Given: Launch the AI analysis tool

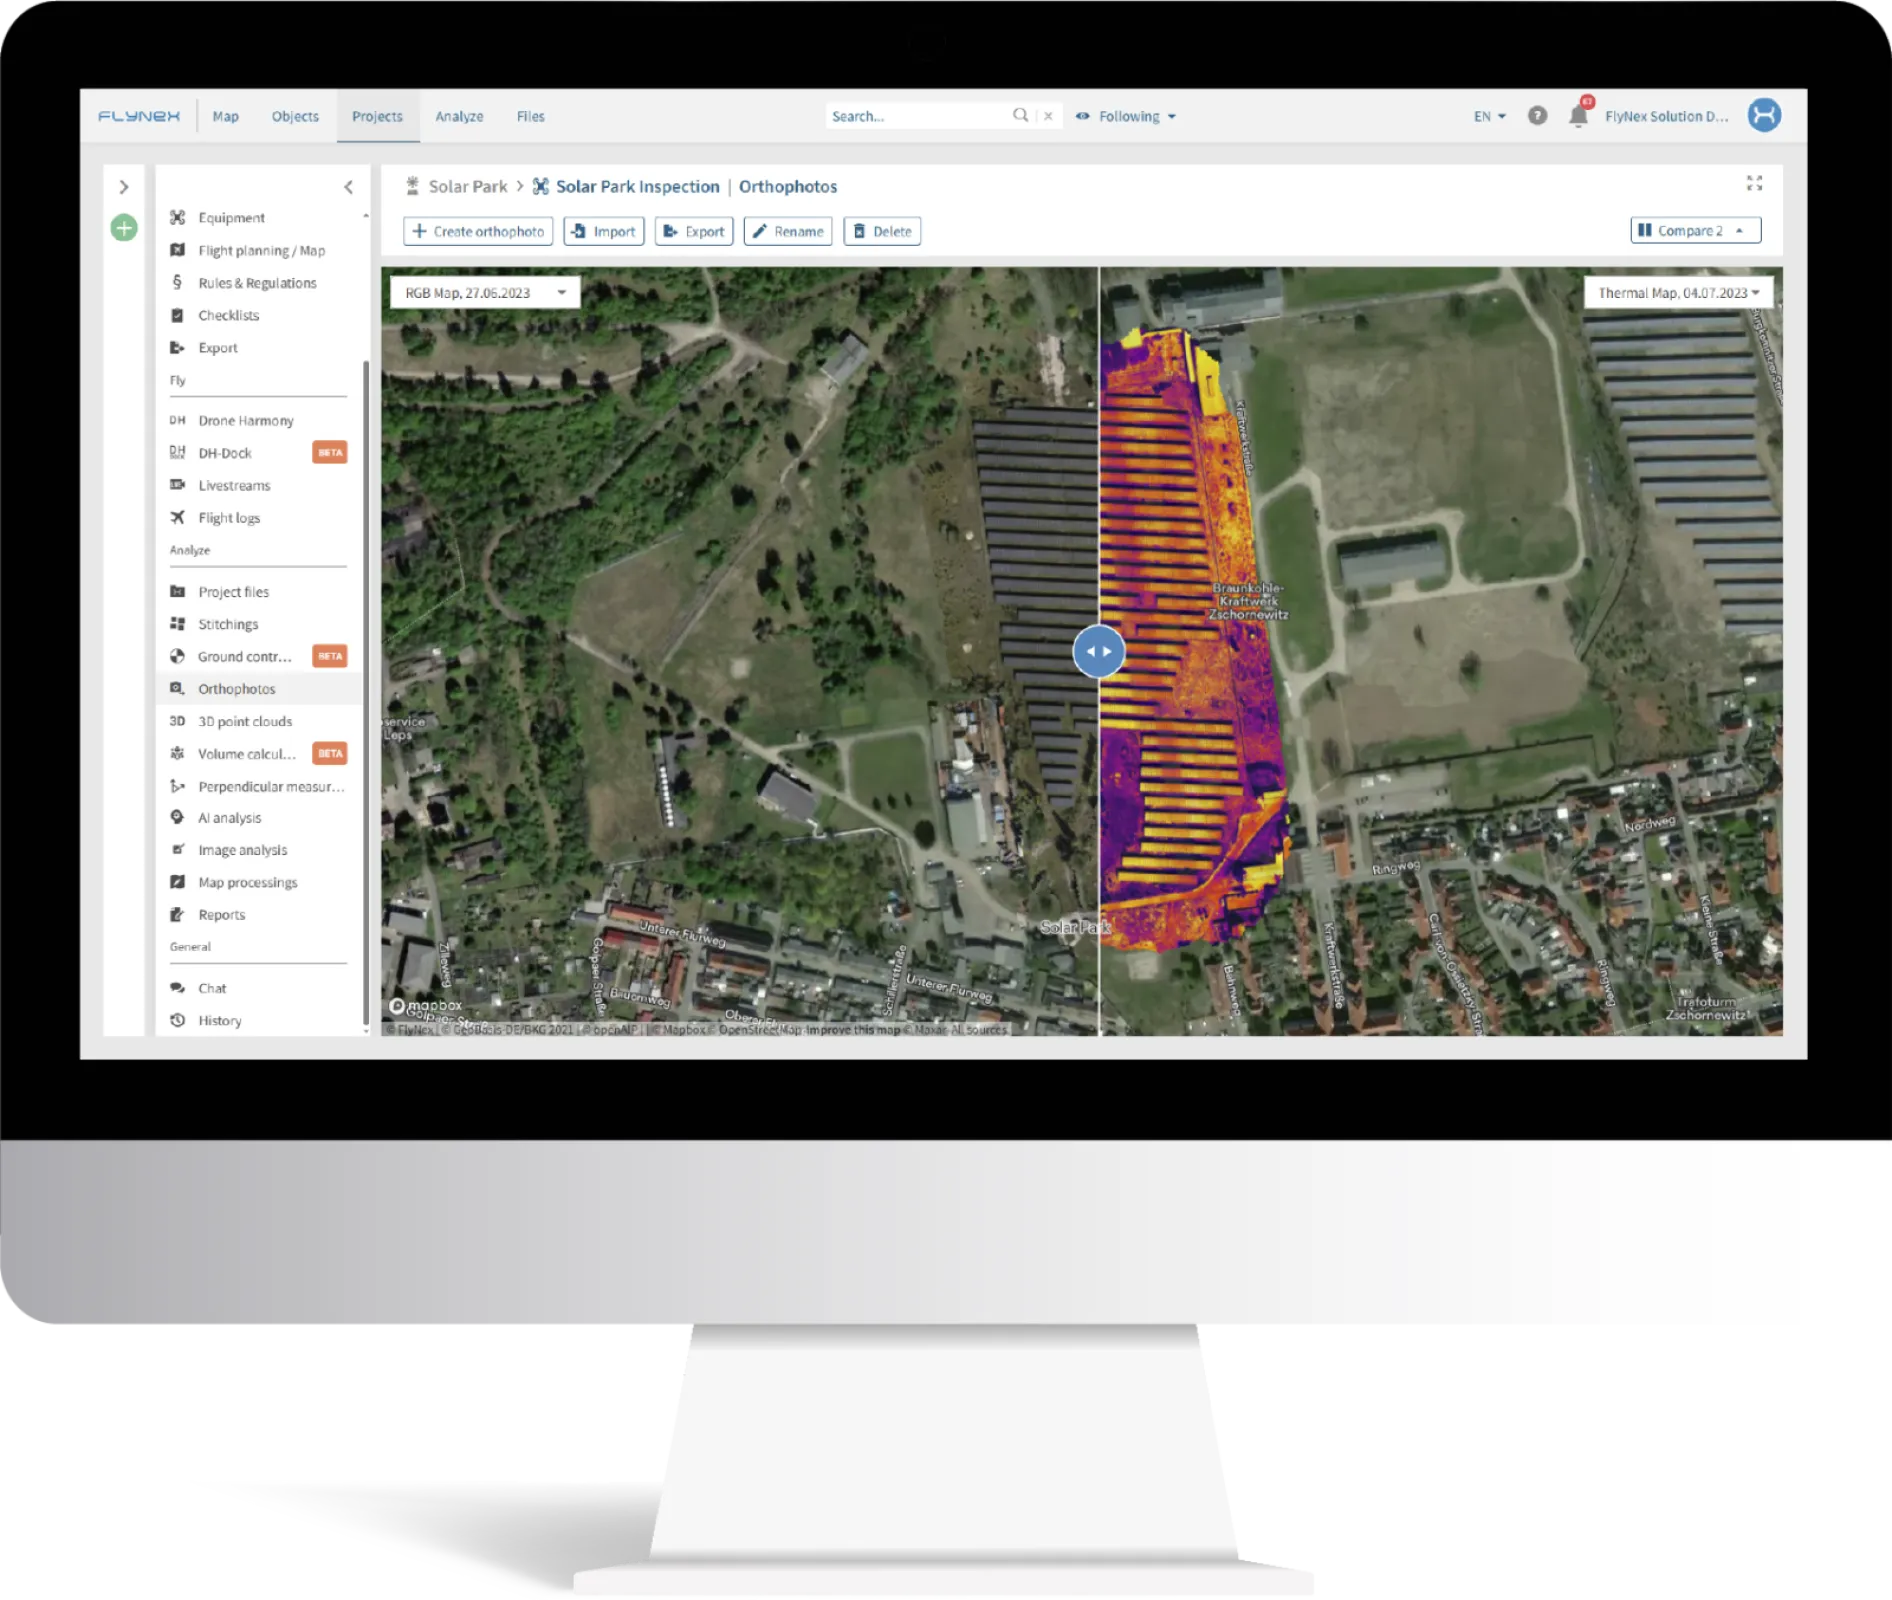Looking at the screenshot, I should (x=230, y=817).
